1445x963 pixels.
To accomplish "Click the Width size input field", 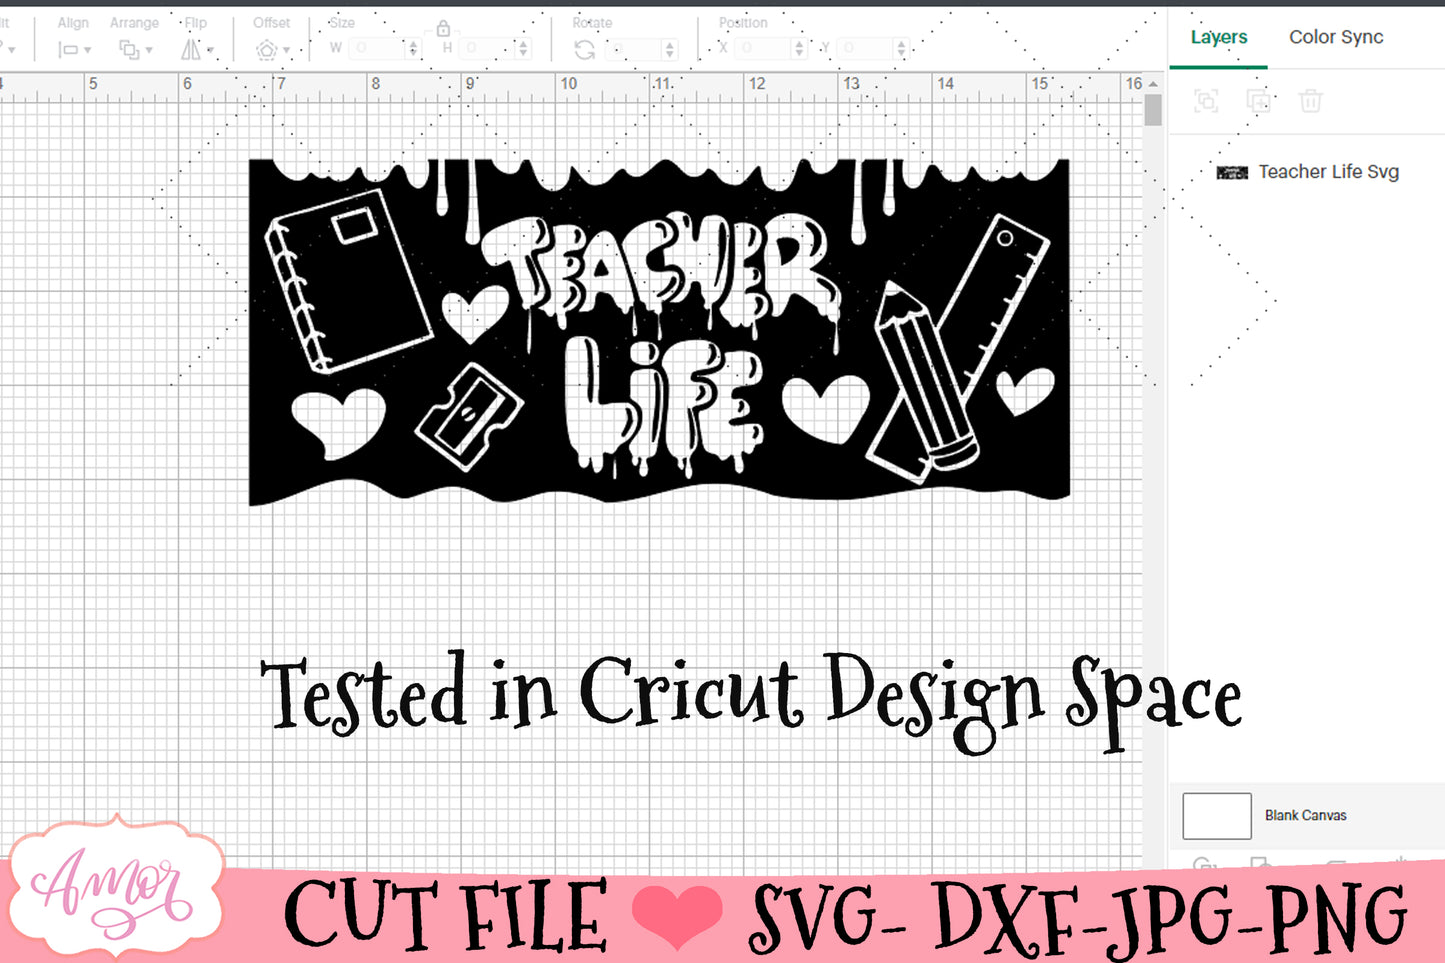I will (374, 48).
